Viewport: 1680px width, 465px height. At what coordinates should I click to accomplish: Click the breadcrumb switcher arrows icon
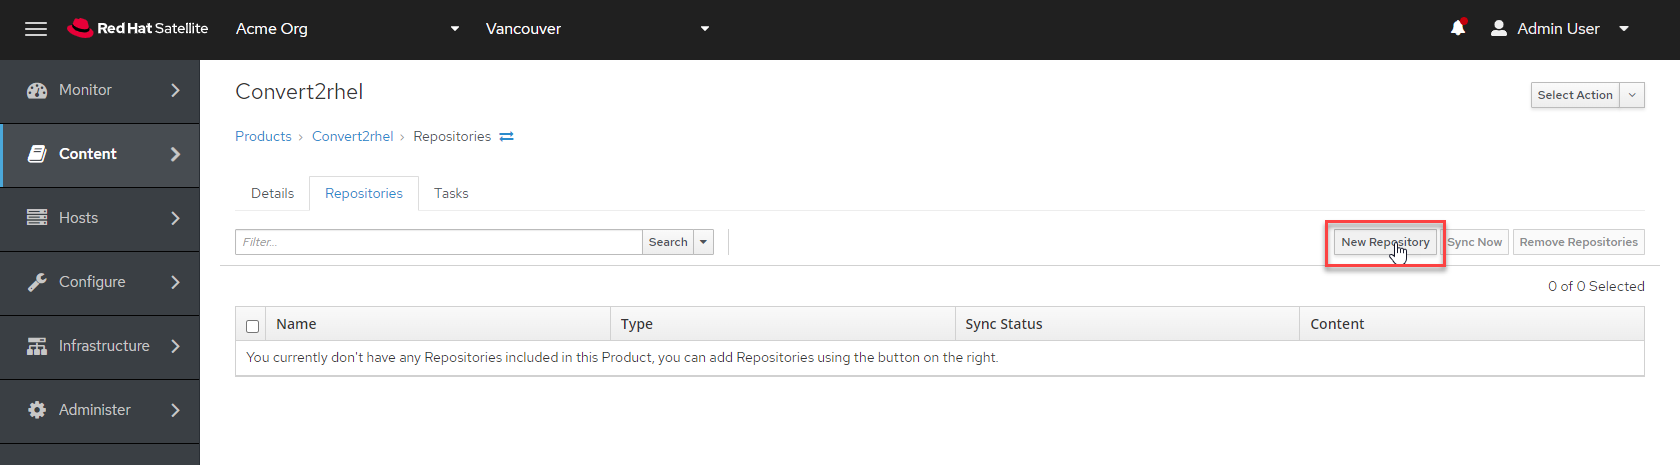(x=506, y=137)
